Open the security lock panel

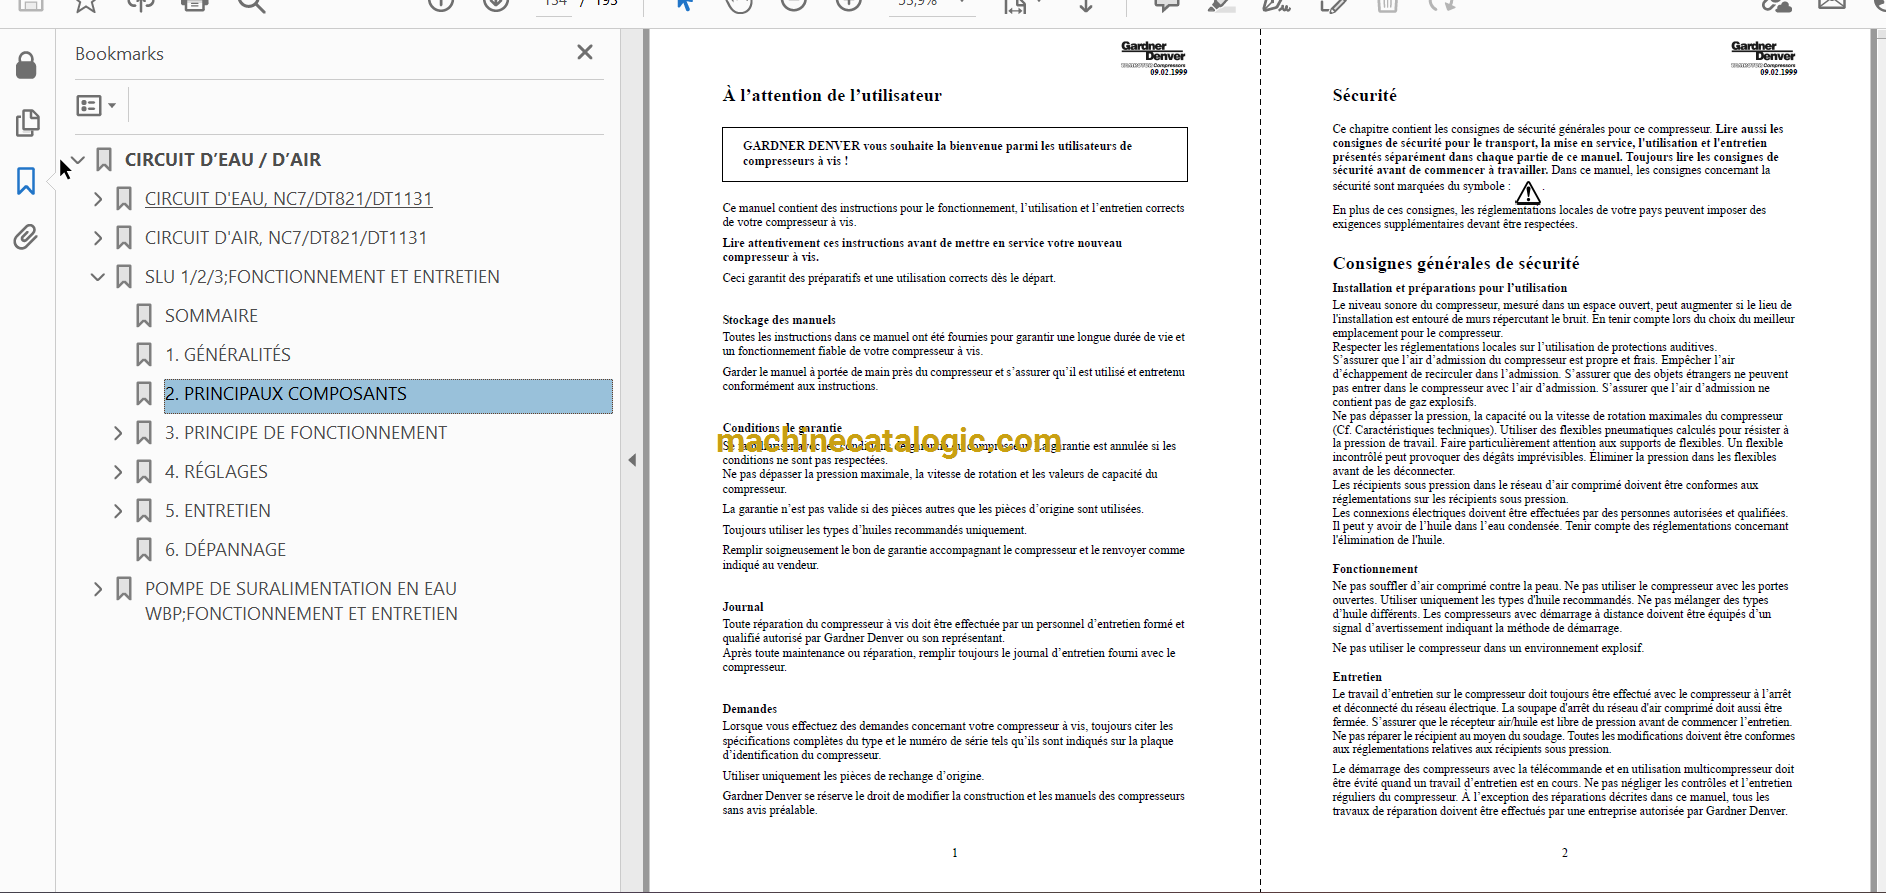coord(27,65)
